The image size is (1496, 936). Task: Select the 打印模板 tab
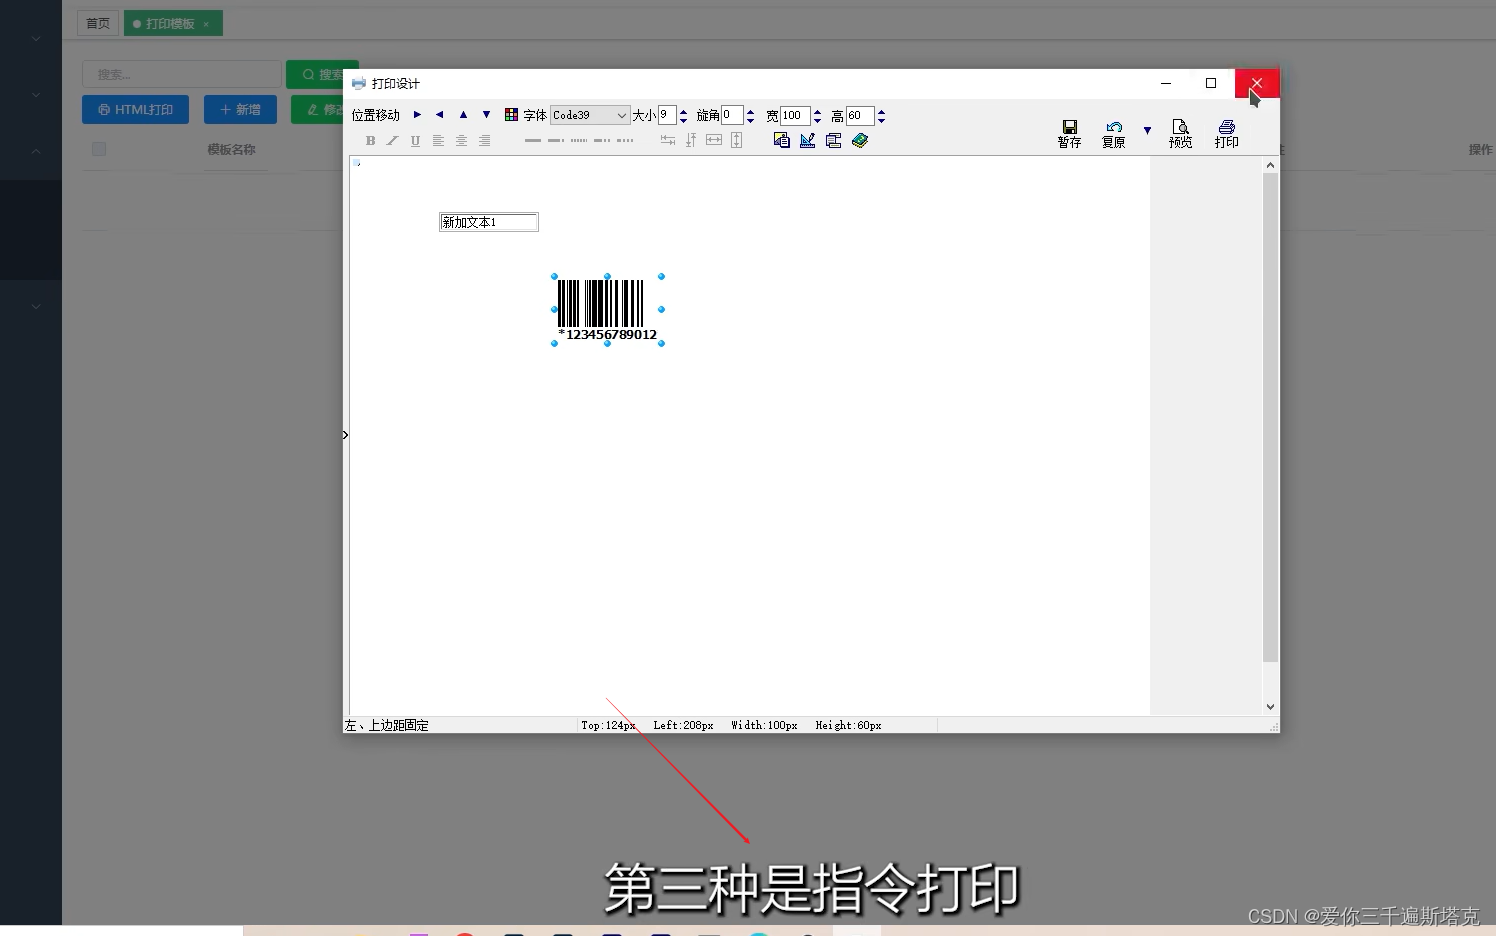pyautogui.click(x=170, y=23)
